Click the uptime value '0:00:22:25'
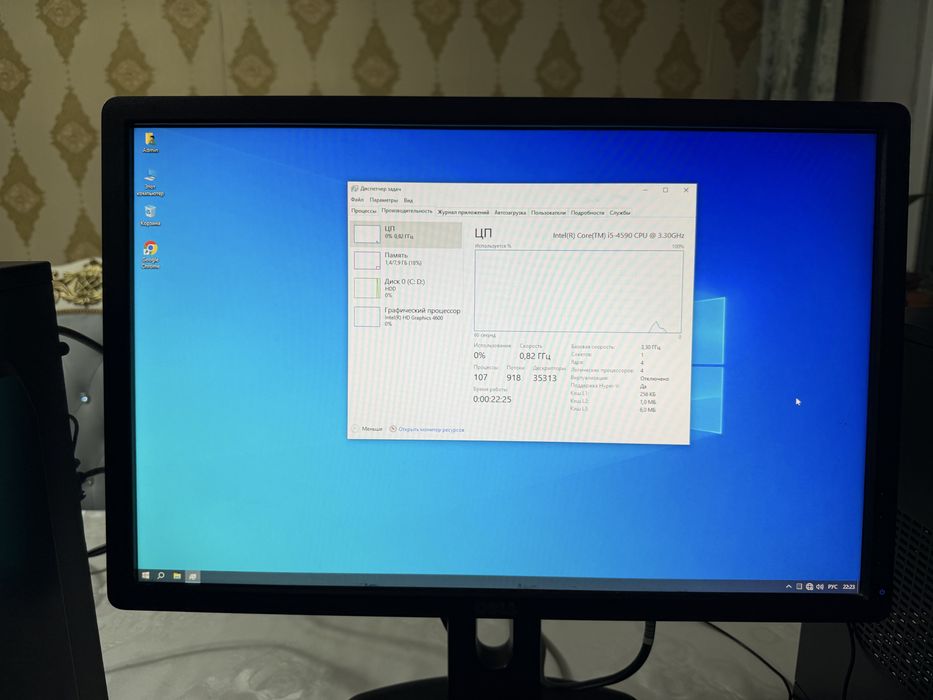Viewport: 933px width, 700px height. tap(492, 399)
